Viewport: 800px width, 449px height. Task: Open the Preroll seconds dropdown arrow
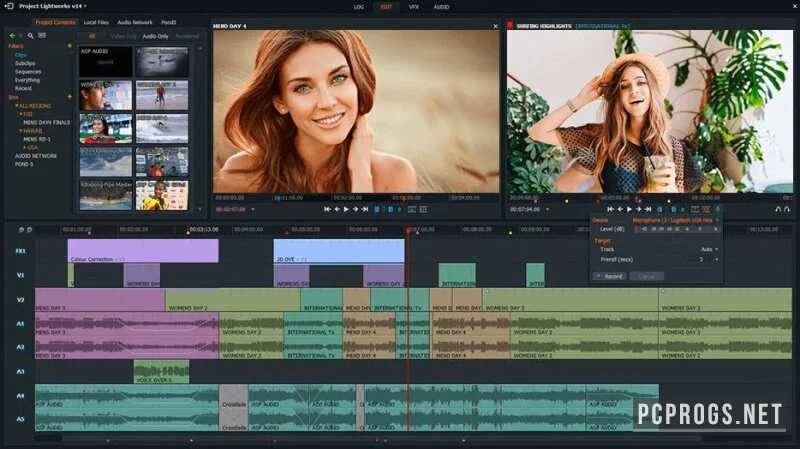click(x=717, y=259)
